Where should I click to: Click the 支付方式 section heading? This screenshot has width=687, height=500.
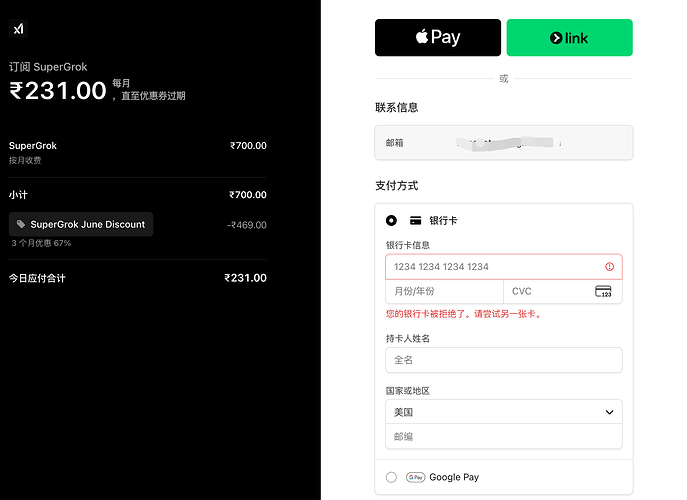click(x=397, y=186)
